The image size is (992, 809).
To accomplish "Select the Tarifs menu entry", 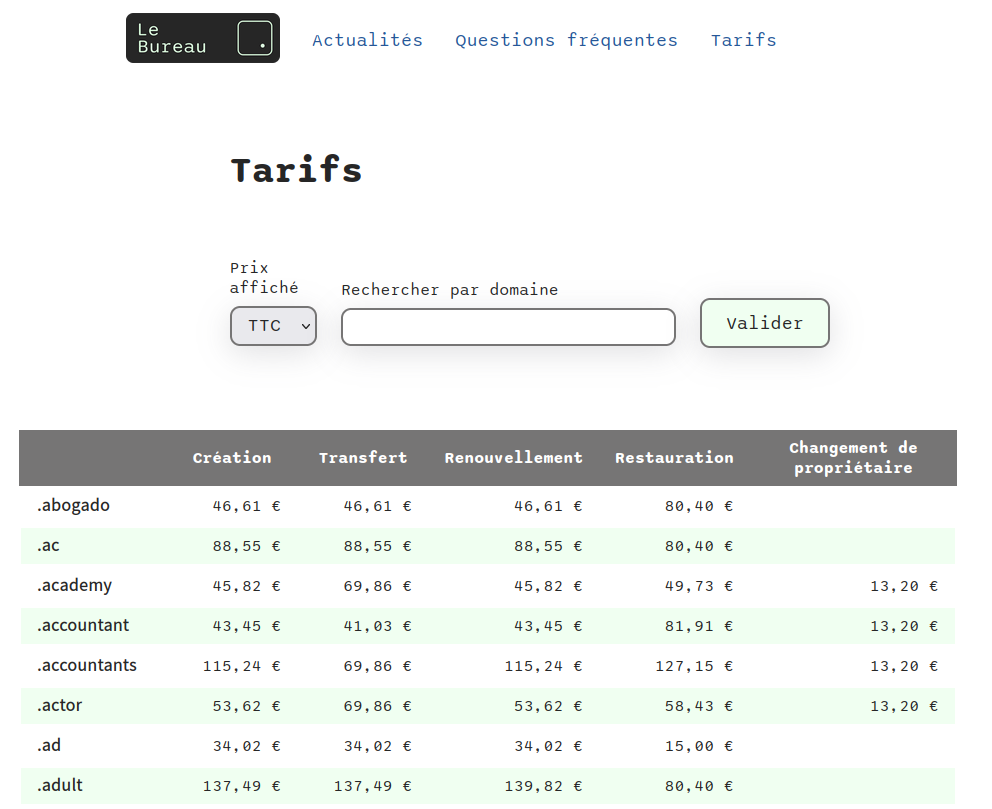I will (743, 40).
